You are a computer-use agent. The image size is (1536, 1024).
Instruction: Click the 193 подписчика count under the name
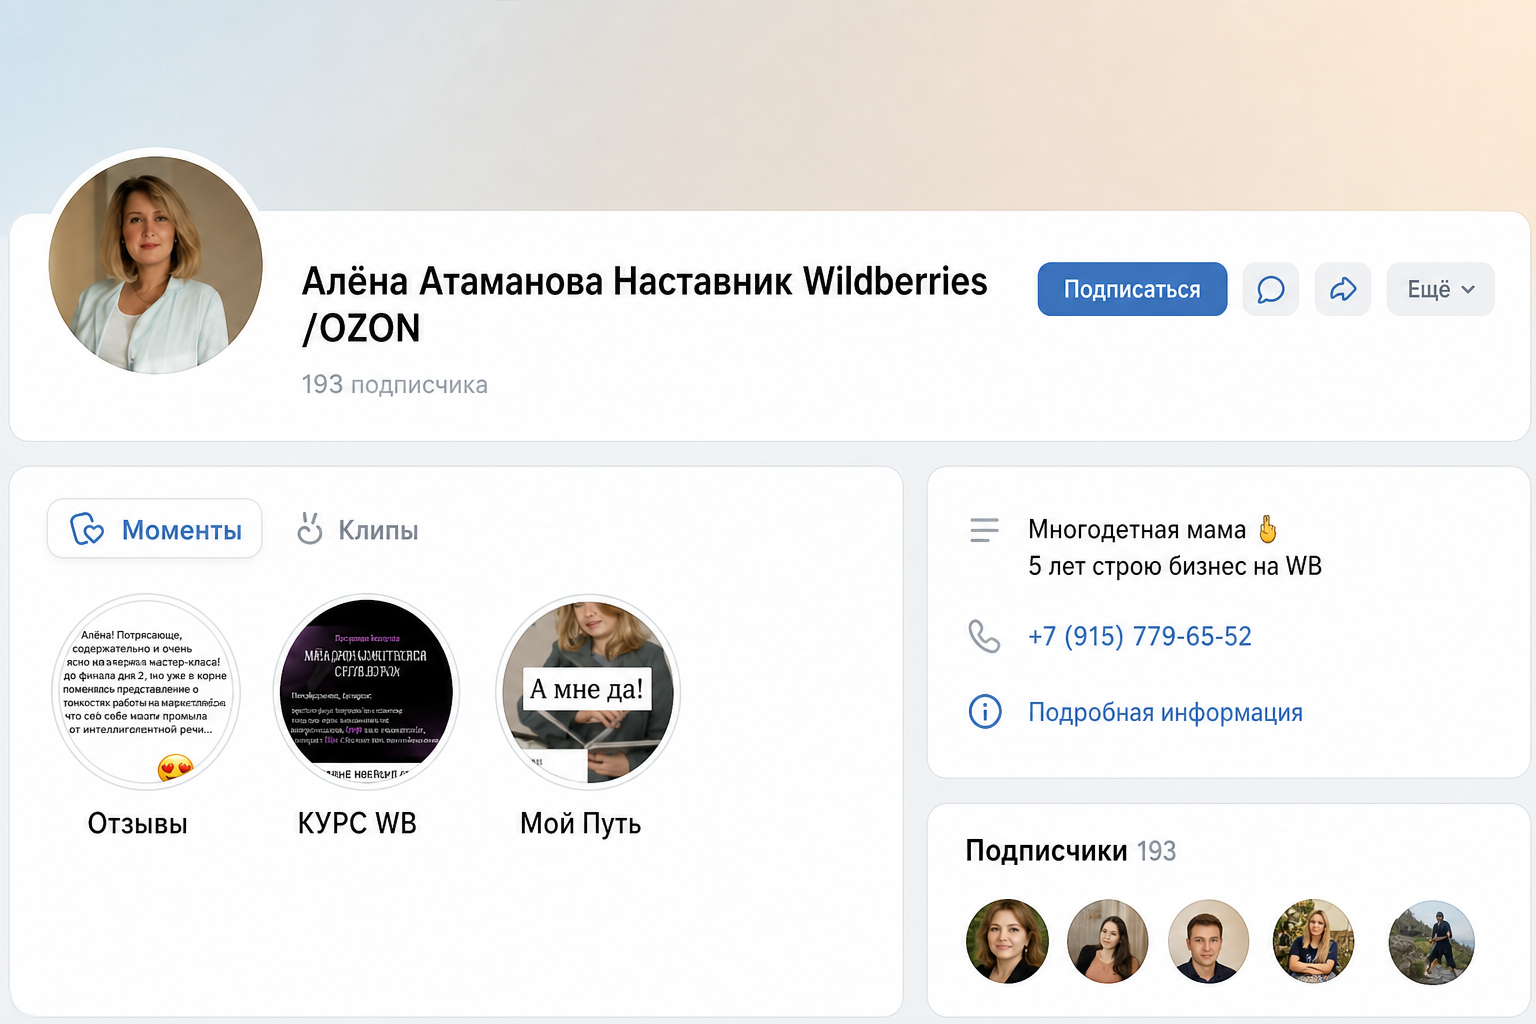[395, 385]
